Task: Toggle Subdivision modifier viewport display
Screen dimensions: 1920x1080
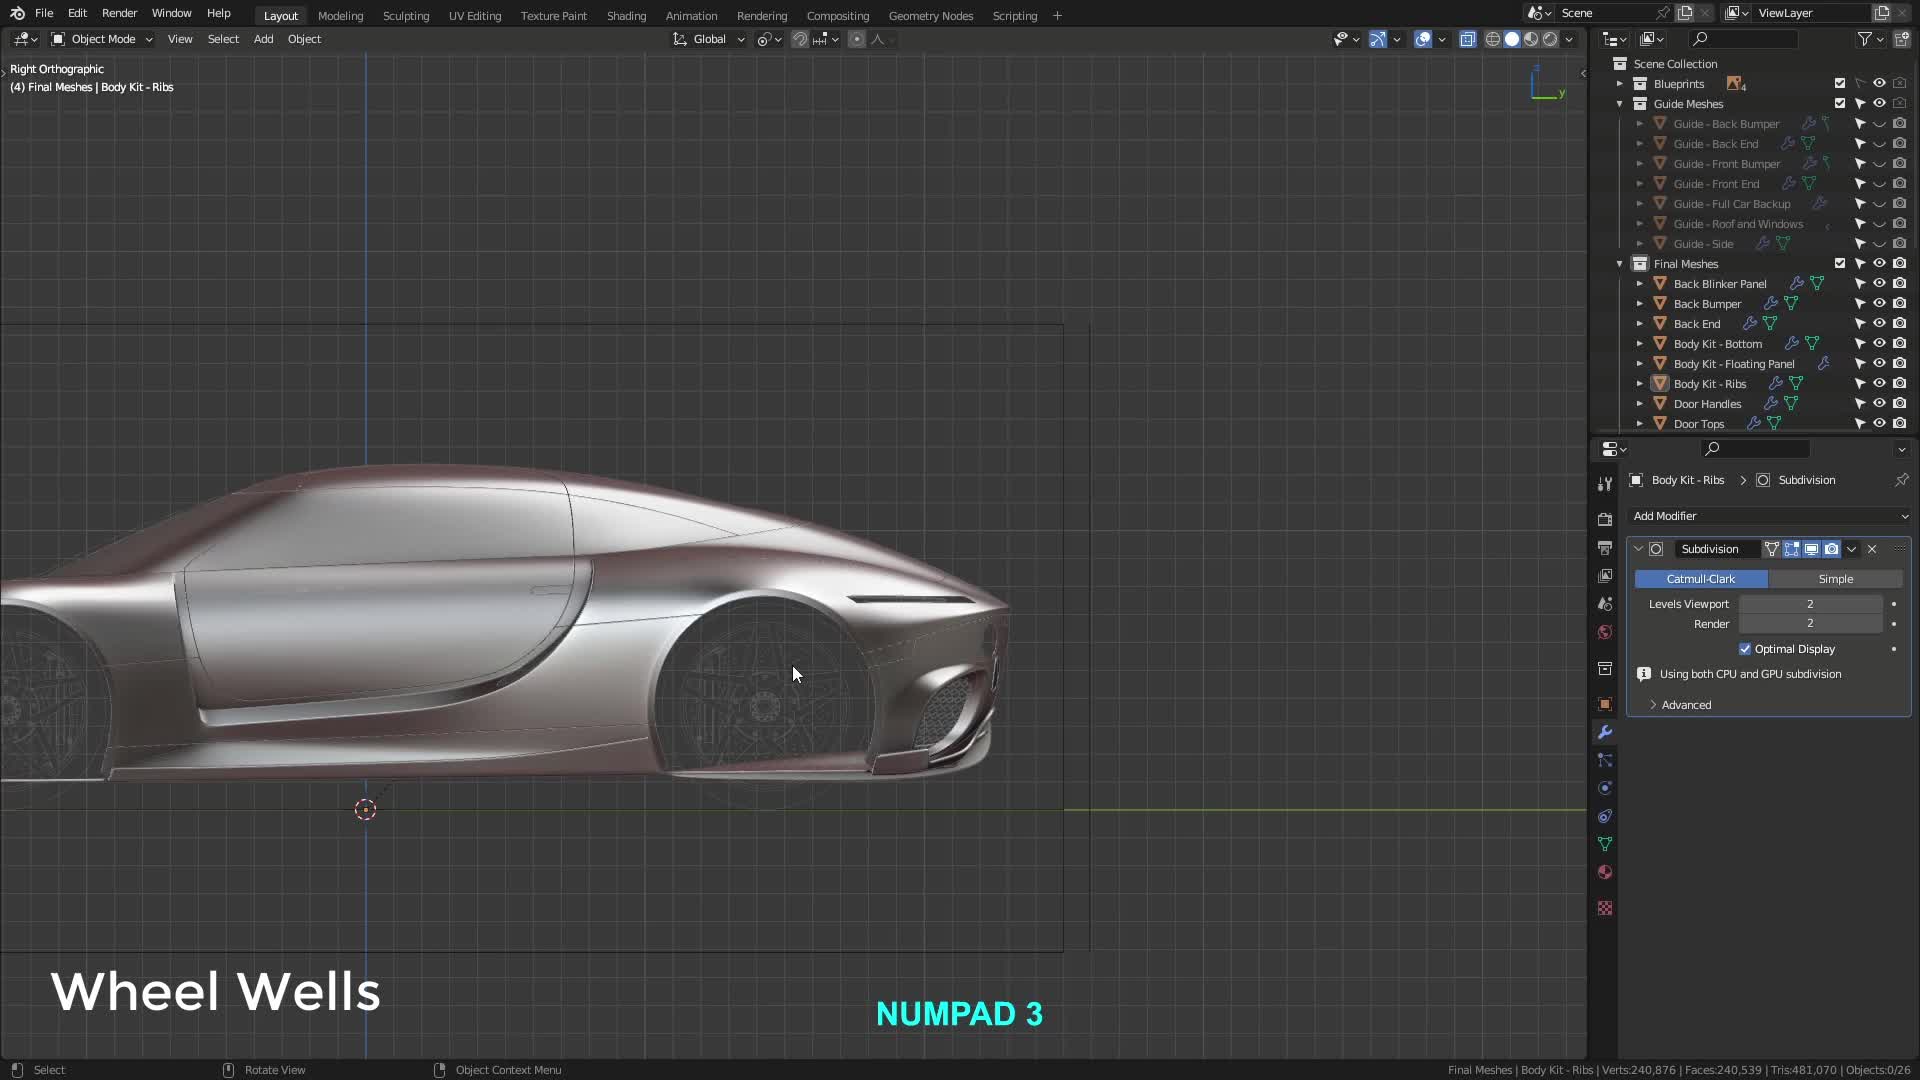Action: (x=1811, y=549)
